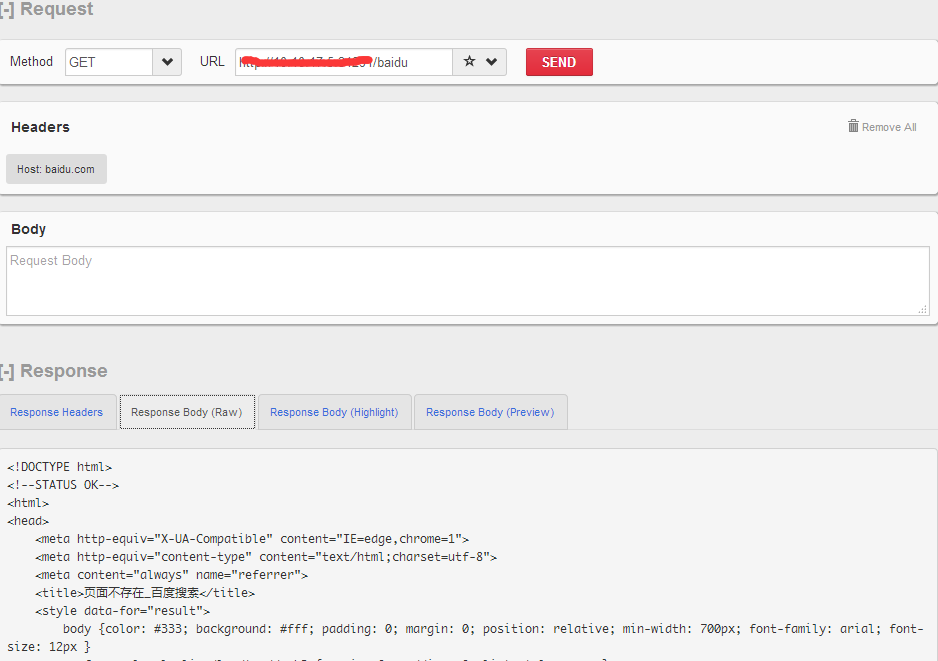Switch to Response Body (Raw) tab
Image resolution: width=938 pixels, height=661 pixels.
coord(187,412)
